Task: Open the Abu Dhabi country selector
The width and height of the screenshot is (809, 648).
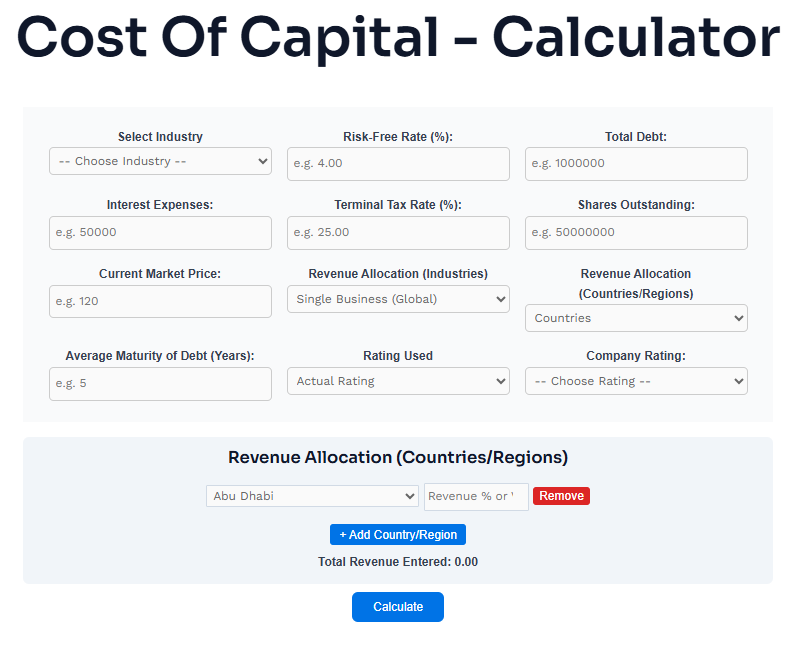Action: (312, 496)
